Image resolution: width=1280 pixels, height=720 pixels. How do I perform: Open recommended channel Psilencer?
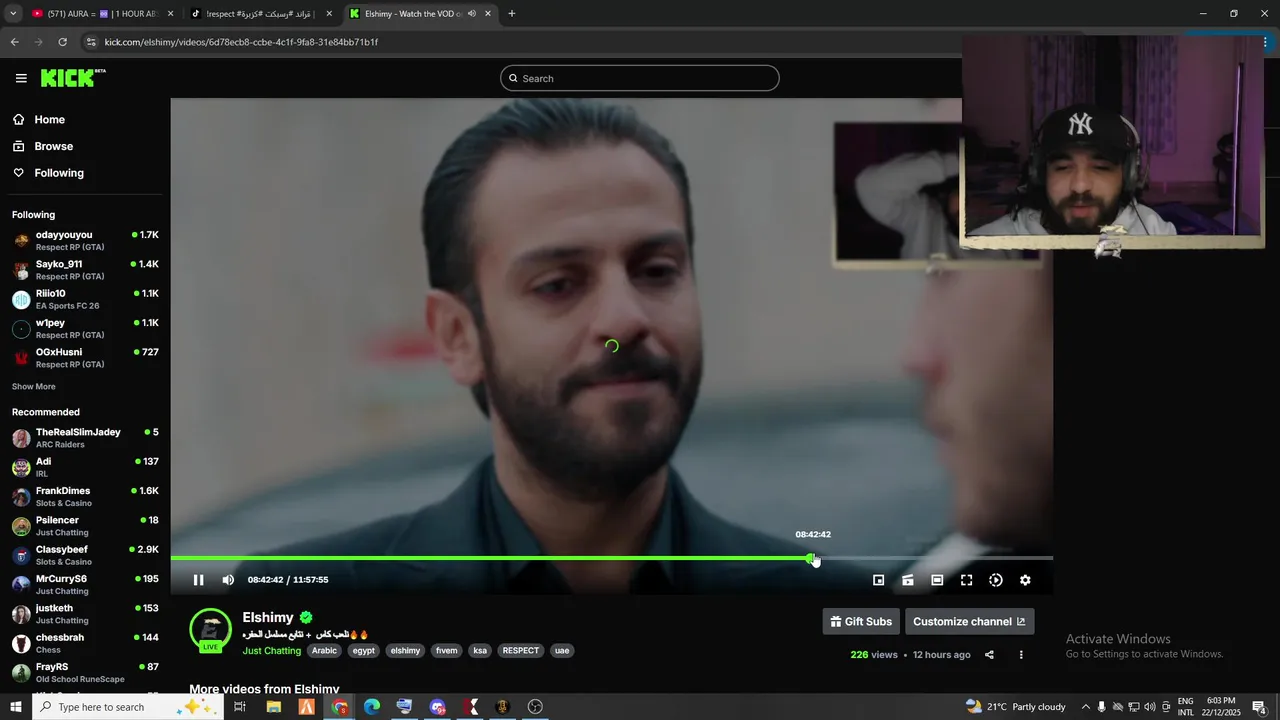[x=85, y=526]
